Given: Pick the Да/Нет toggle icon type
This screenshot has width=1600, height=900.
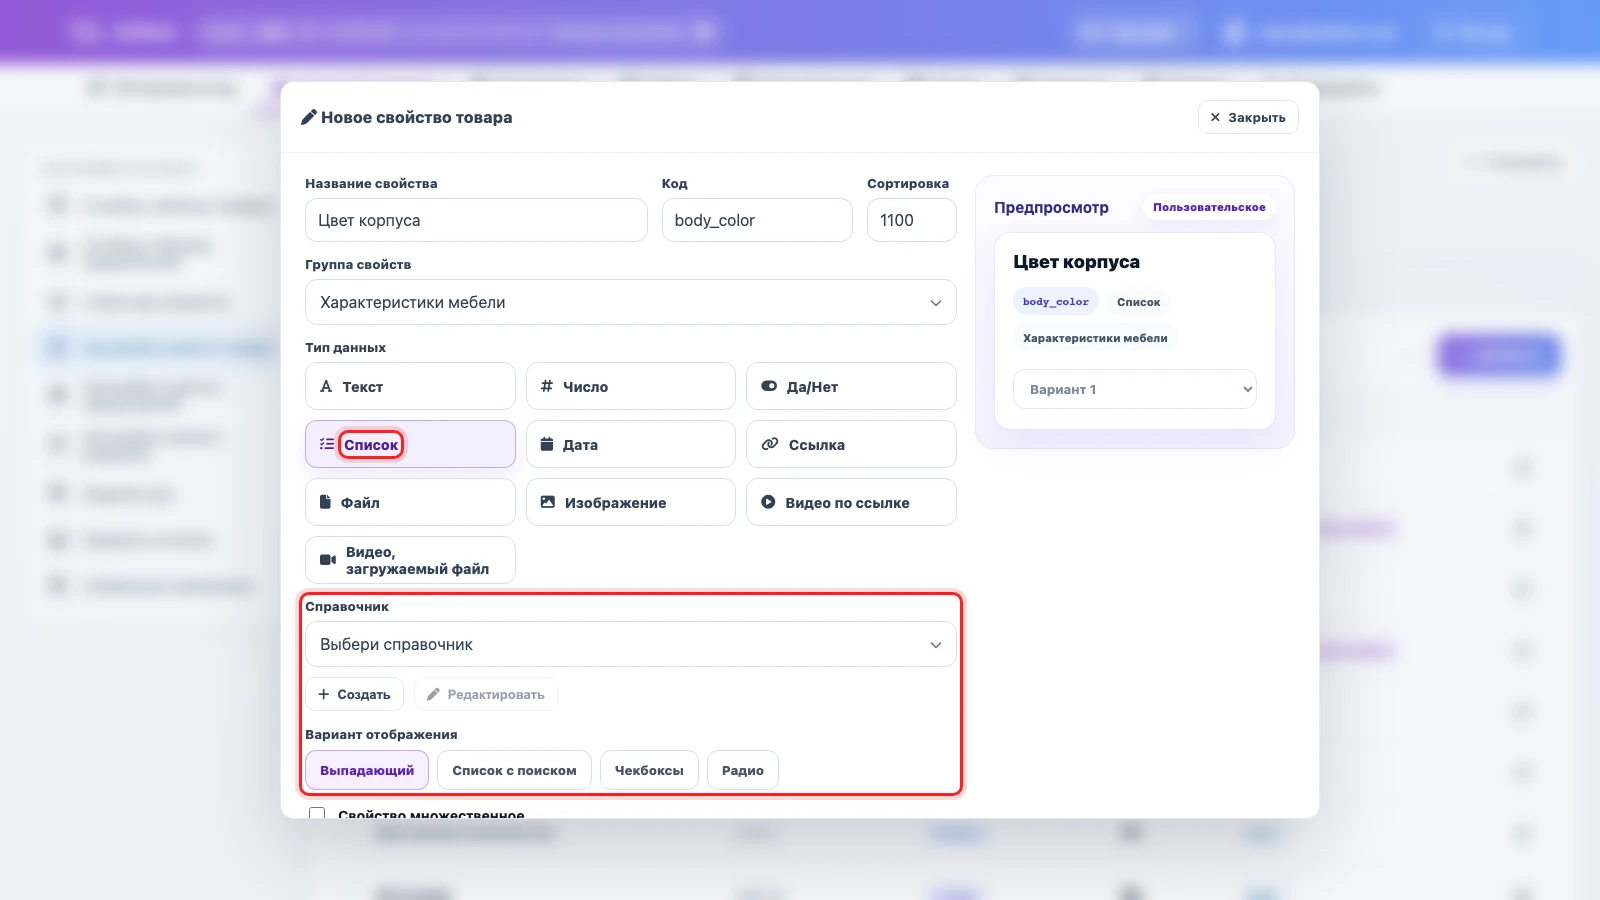Looking at the screenshot, I should [769, 386].
